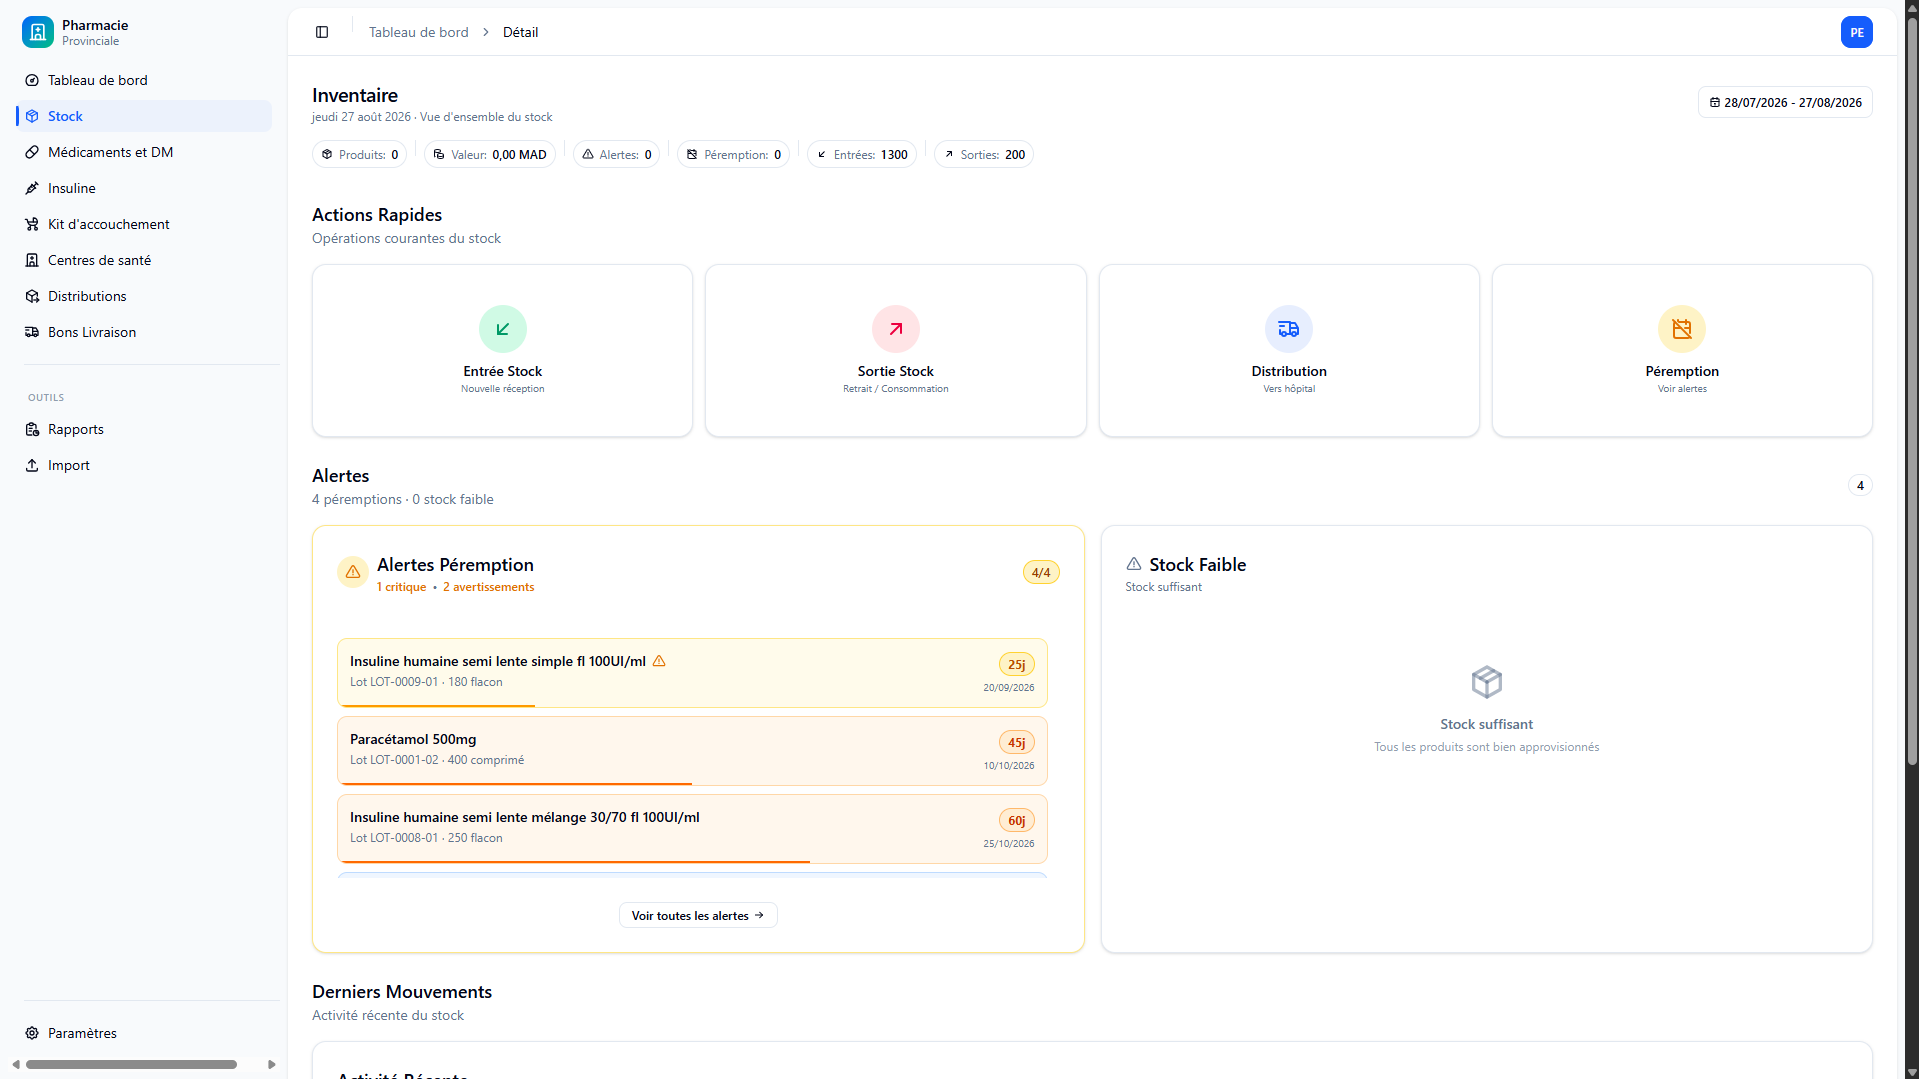1919x1079 pixels.
Task: Click the Sortie Stock red arrow icon
Action: point(896,329)
